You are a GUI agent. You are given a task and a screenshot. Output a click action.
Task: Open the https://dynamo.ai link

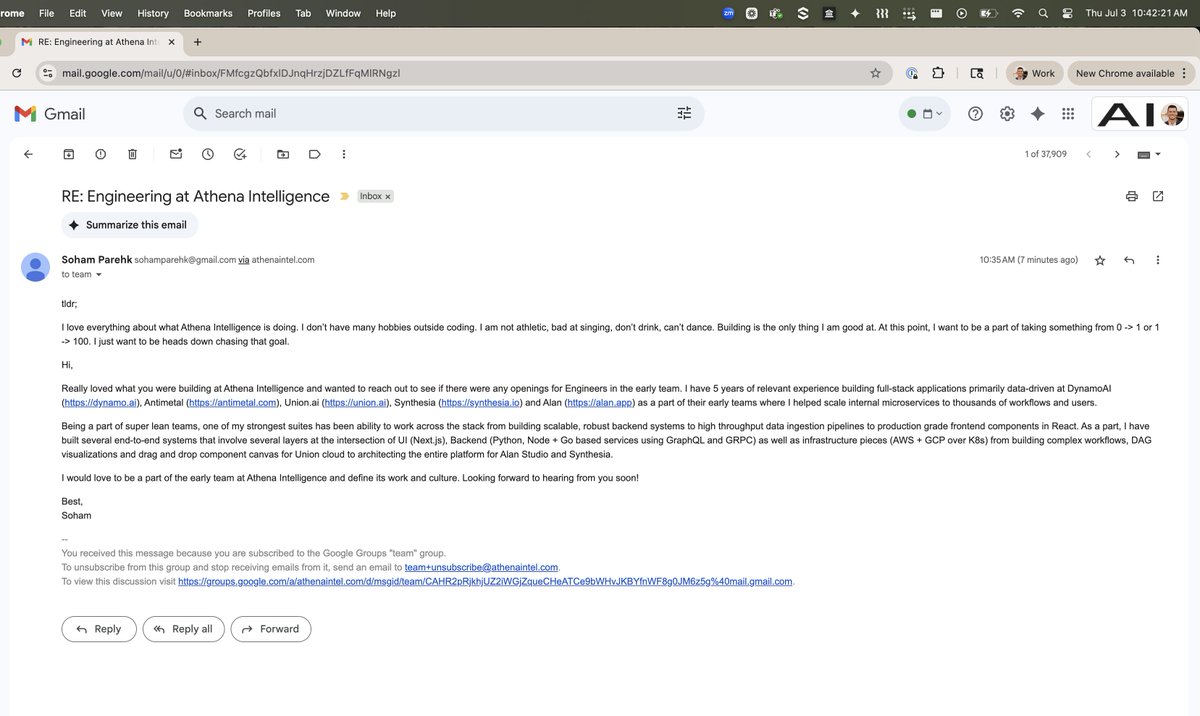[100, 403]
